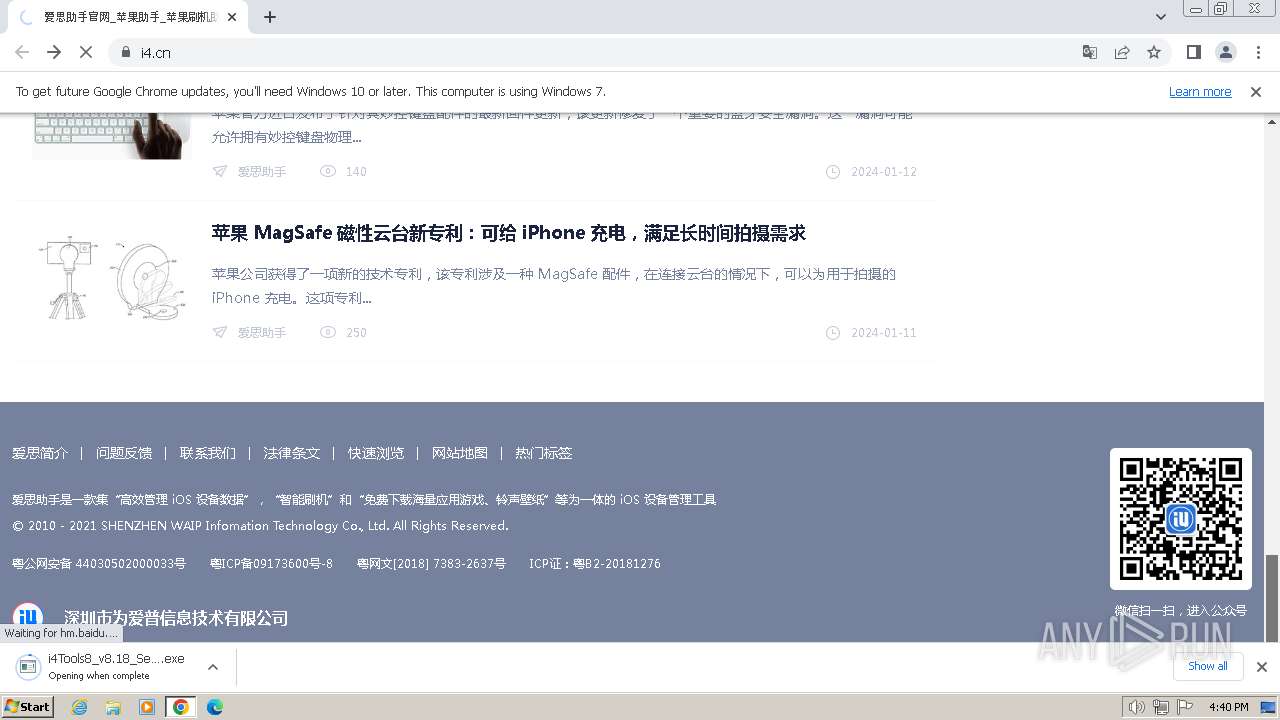This screenshot has width=1280, height=720.
Task: Click the eye views icon showing 250
Action: (328, 332)
